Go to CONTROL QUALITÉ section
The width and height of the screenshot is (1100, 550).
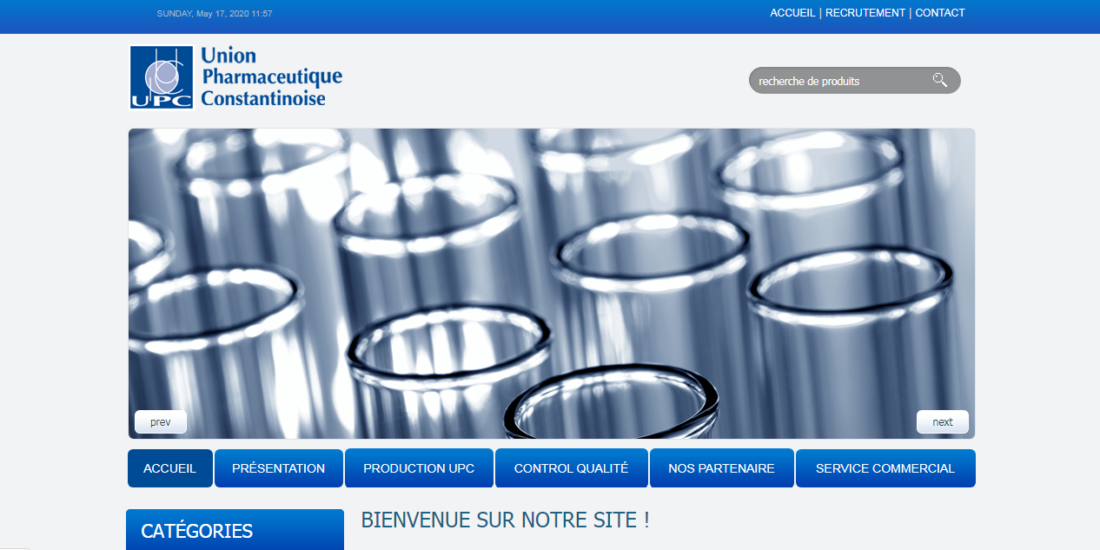click(x=571, y=469)
